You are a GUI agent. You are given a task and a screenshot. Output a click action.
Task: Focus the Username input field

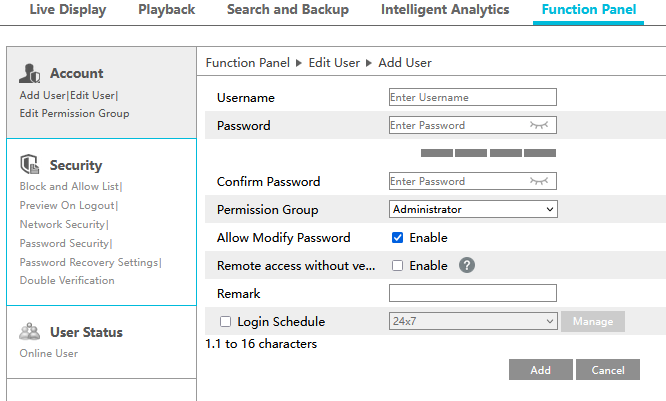coord(472,98)
